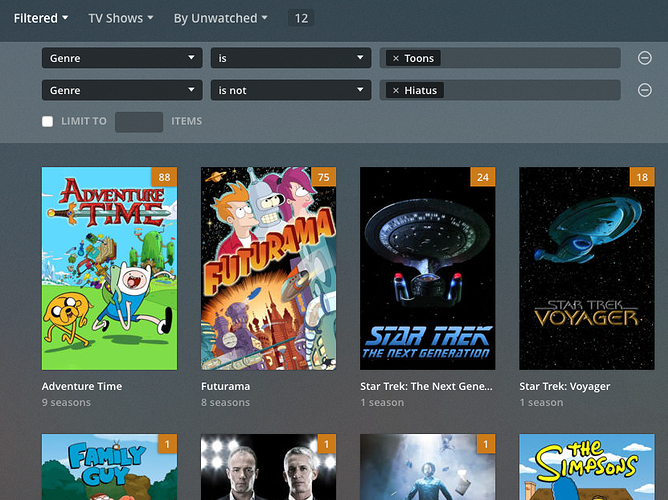The height and width of the screenshot is (500, 668).
Task: Click '8 seasons' under Futurama
Action: click(x=225, y=402)
